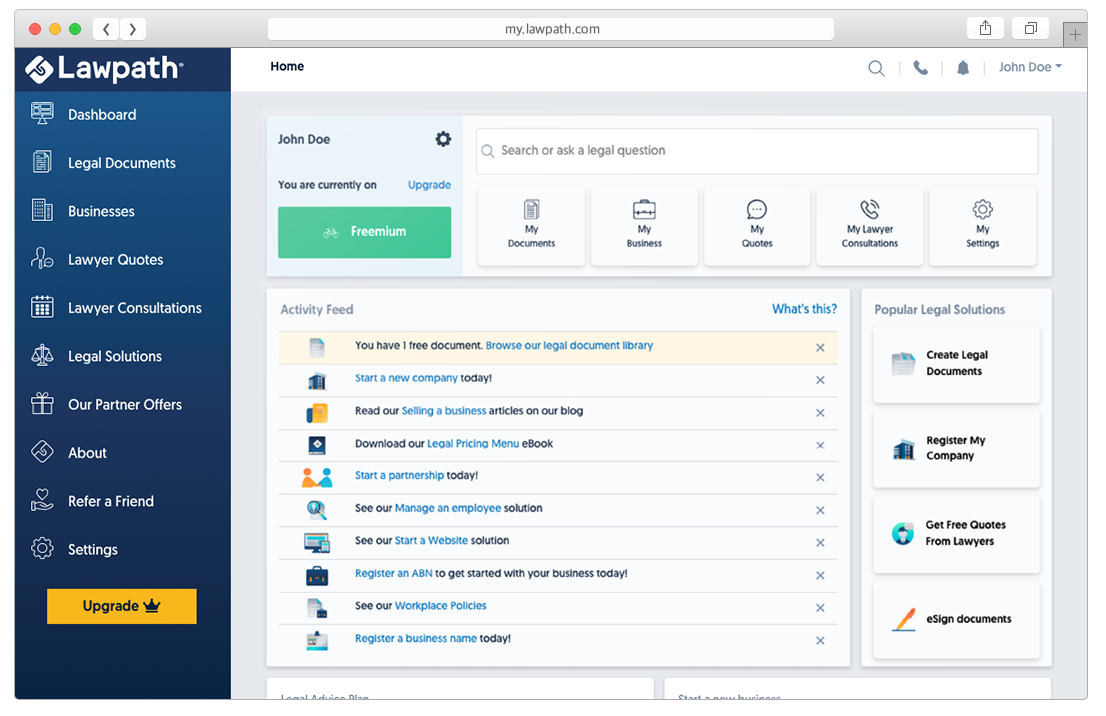This screenshot has width=1106, height=716.
Task: Click the monitor icon beside Start a Website
Action: [317, 542]
